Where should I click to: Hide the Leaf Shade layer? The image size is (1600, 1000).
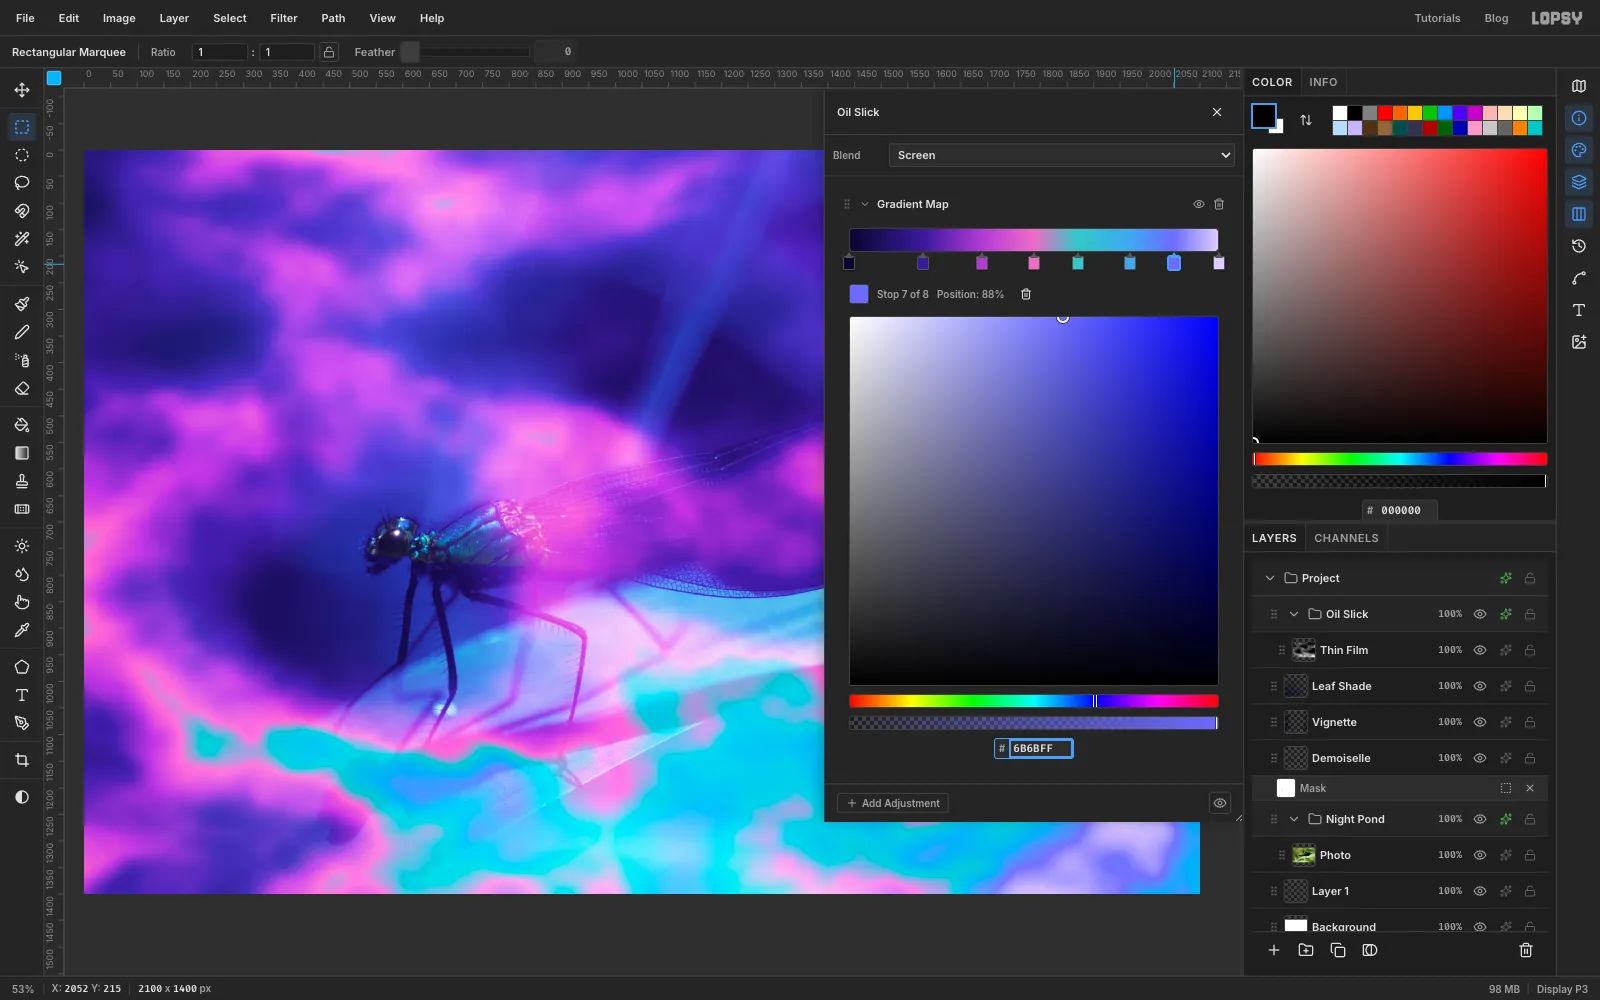pos(1480,686)
